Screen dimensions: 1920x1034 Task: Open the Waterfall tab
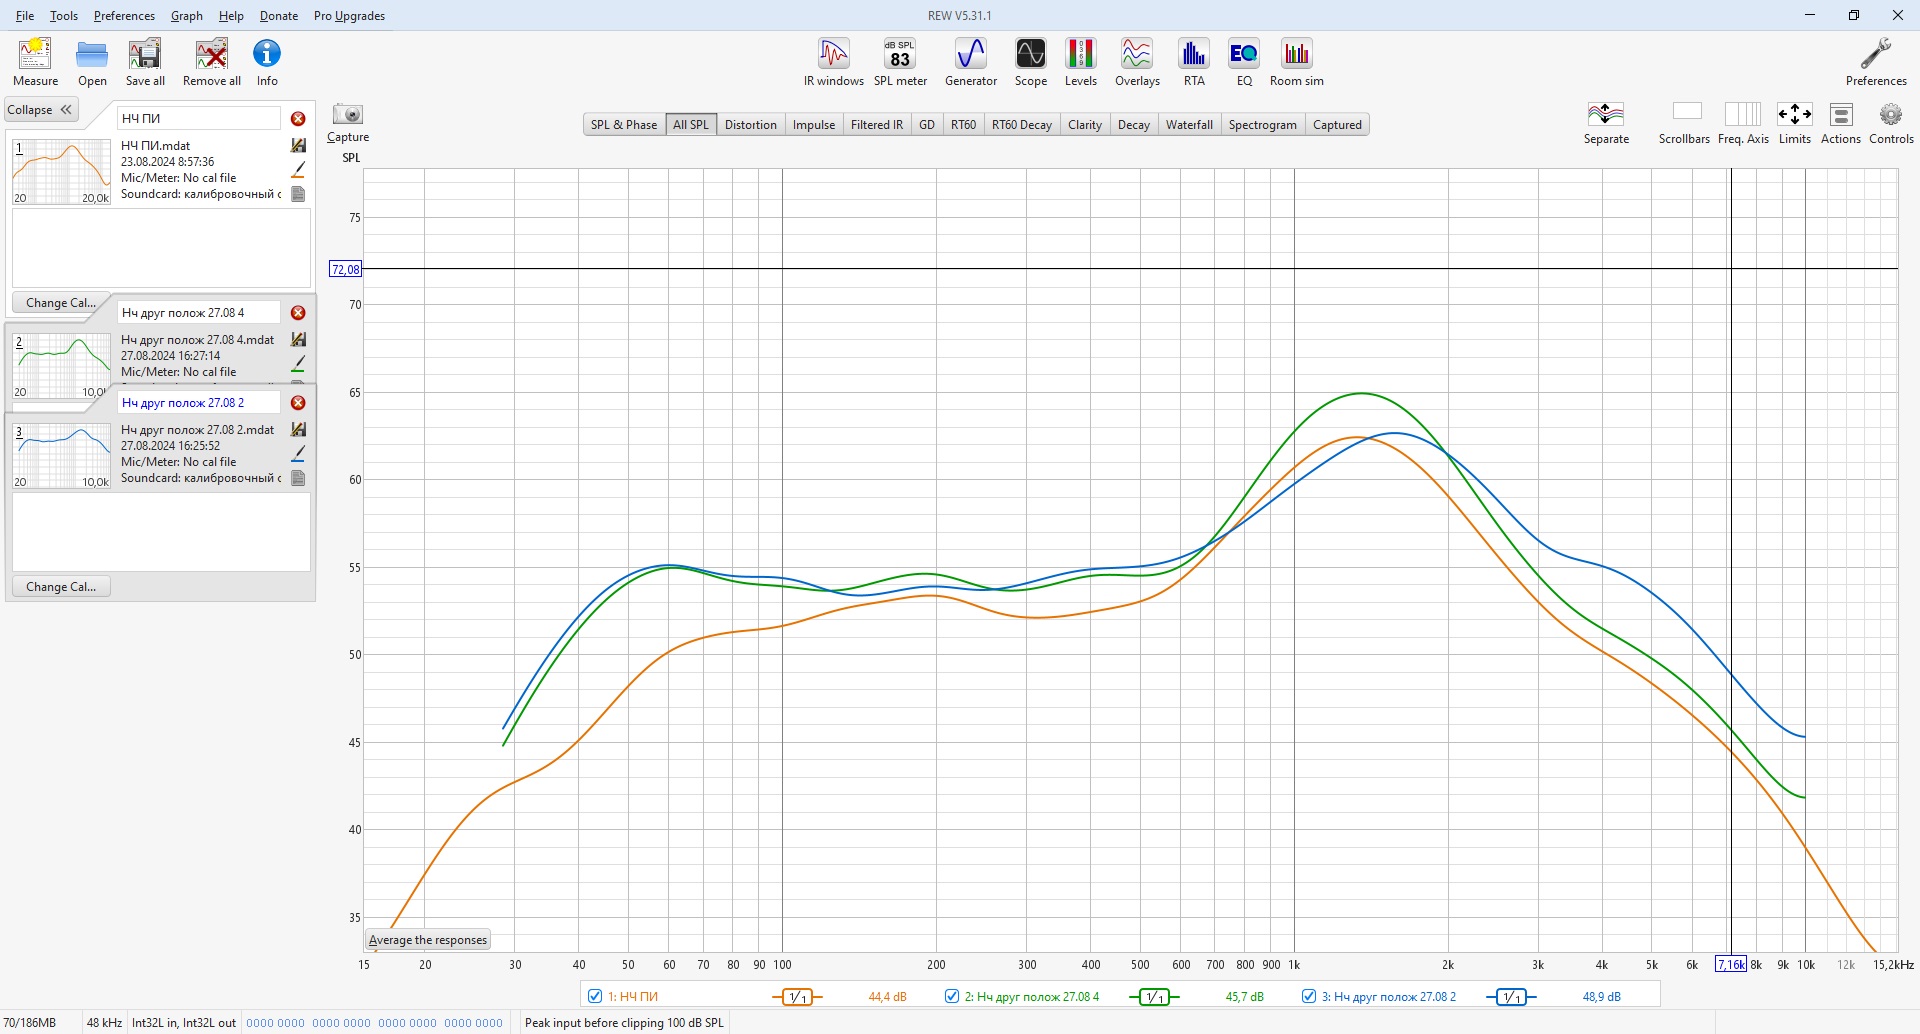click(x=1189, y=125)
